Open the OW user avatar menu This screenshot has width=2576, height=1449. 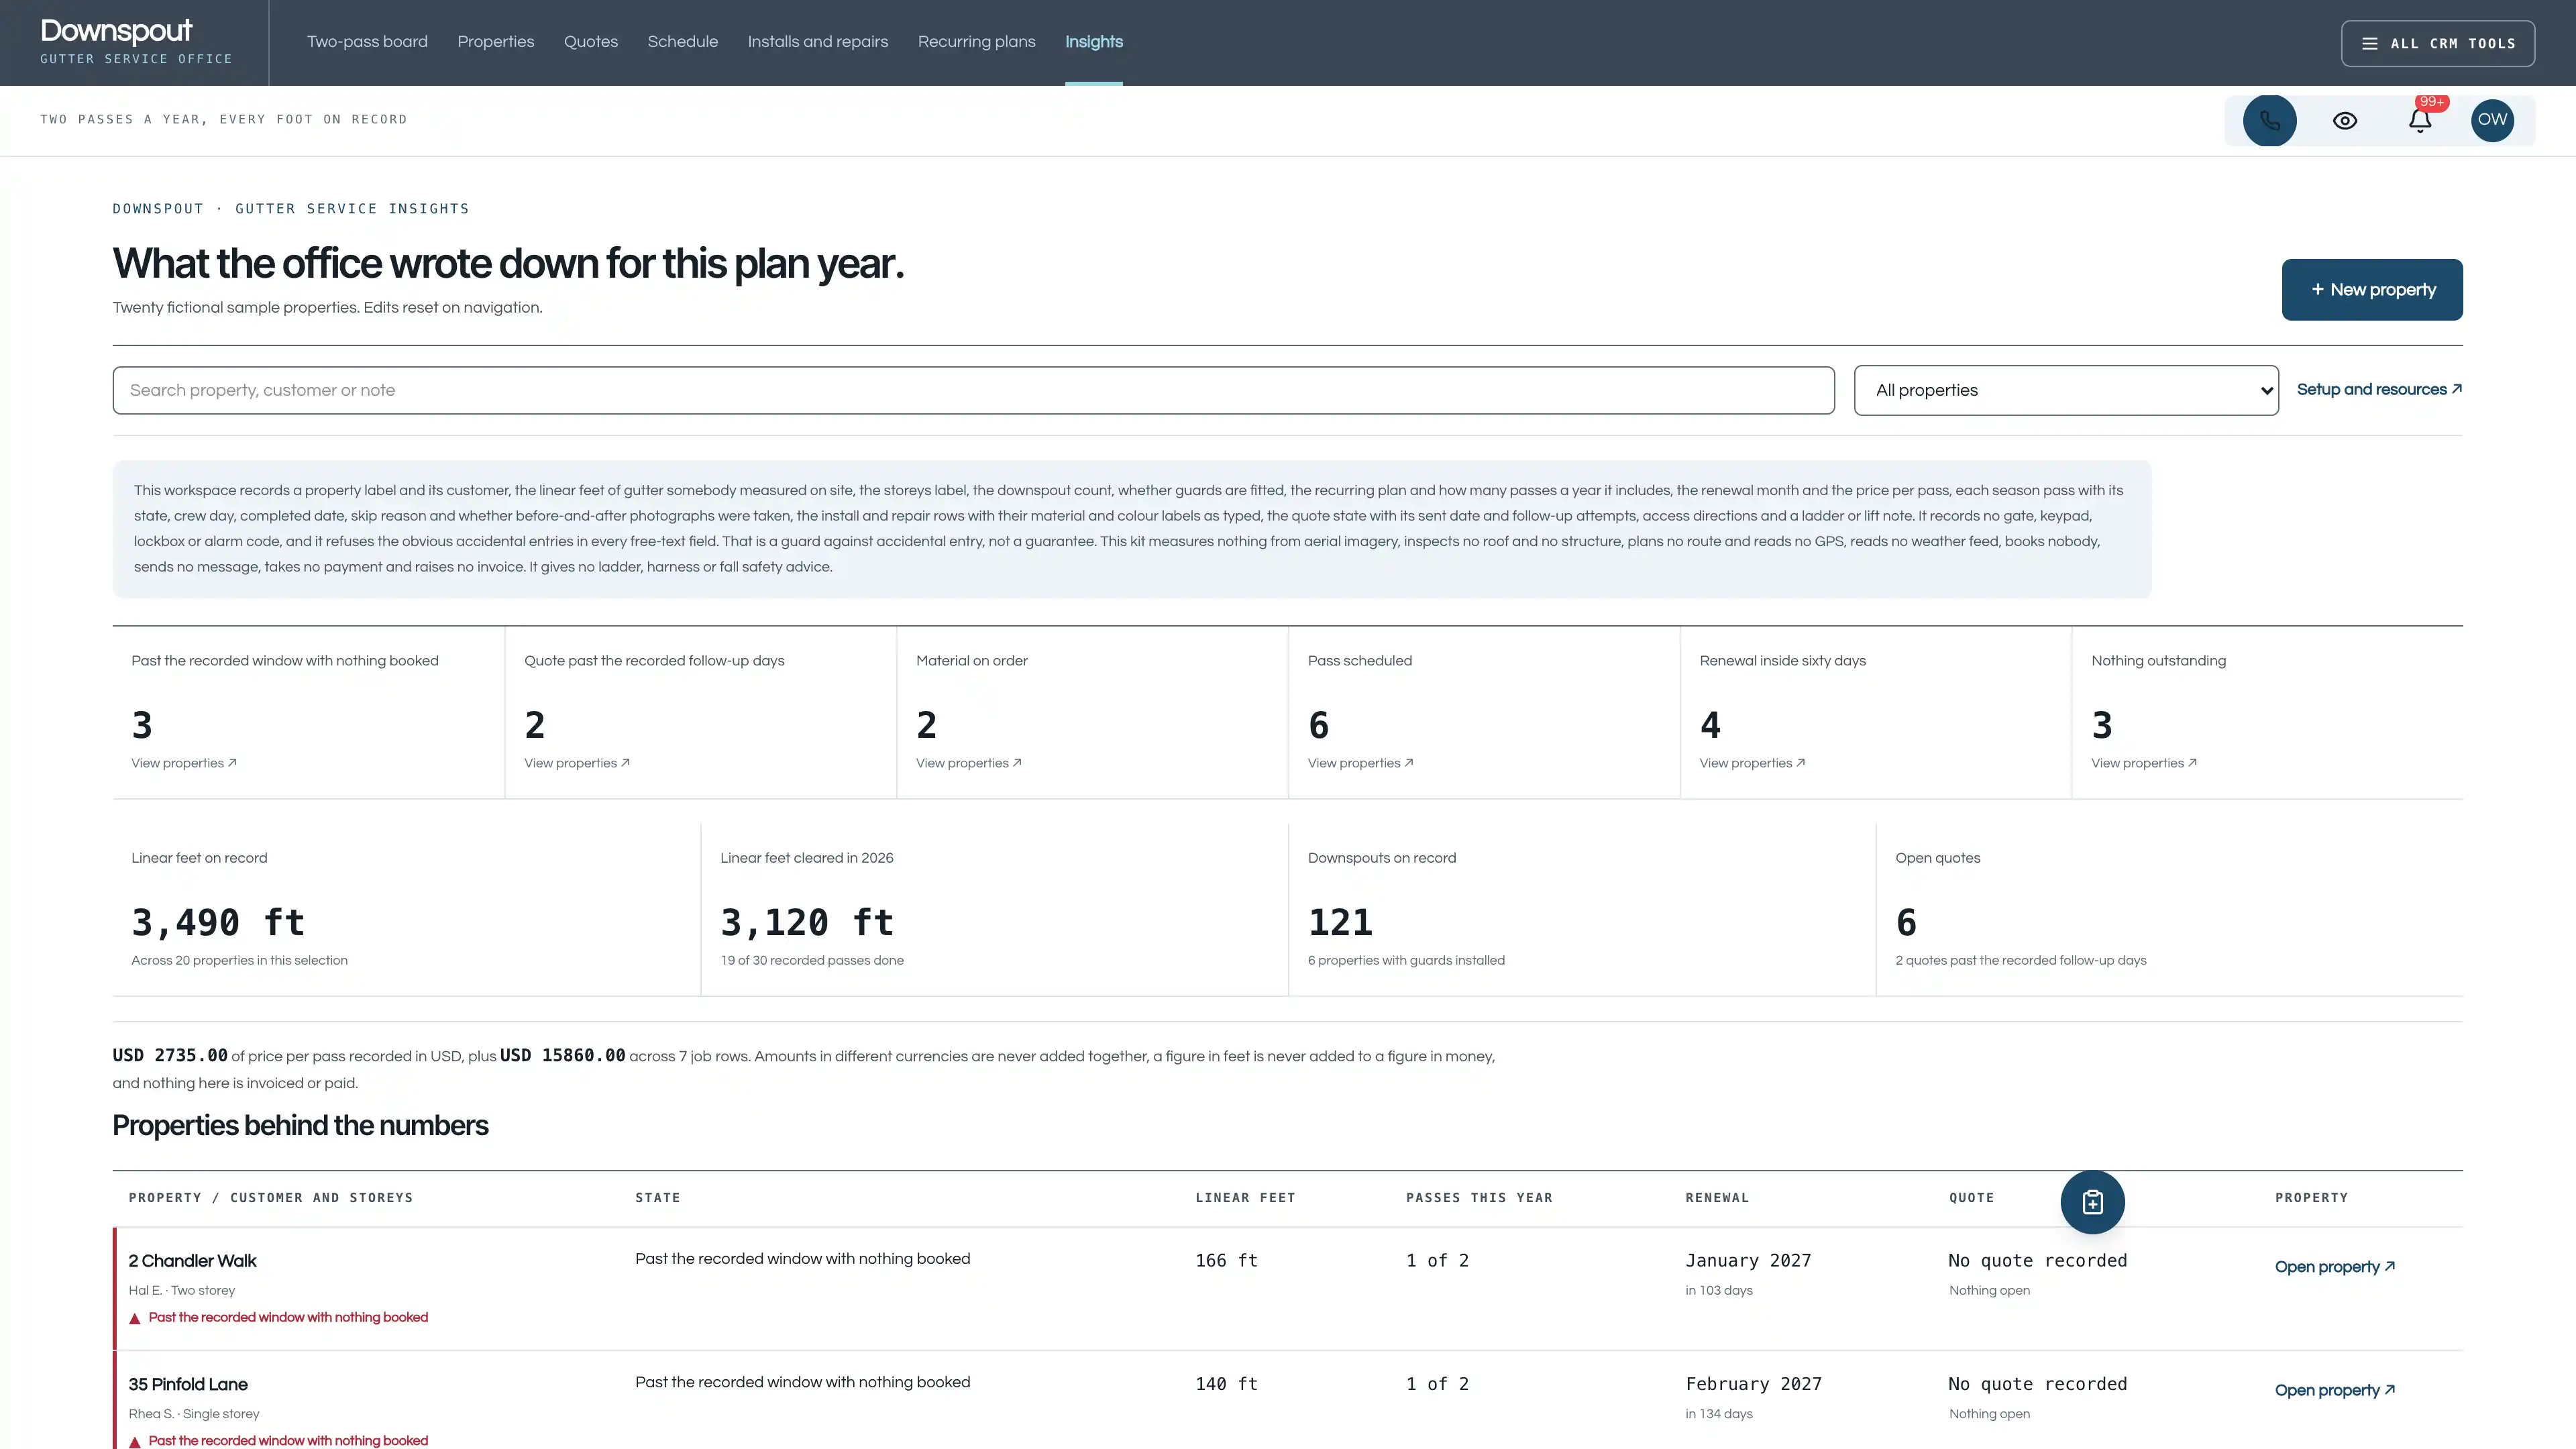click(x=2492, y=121)
